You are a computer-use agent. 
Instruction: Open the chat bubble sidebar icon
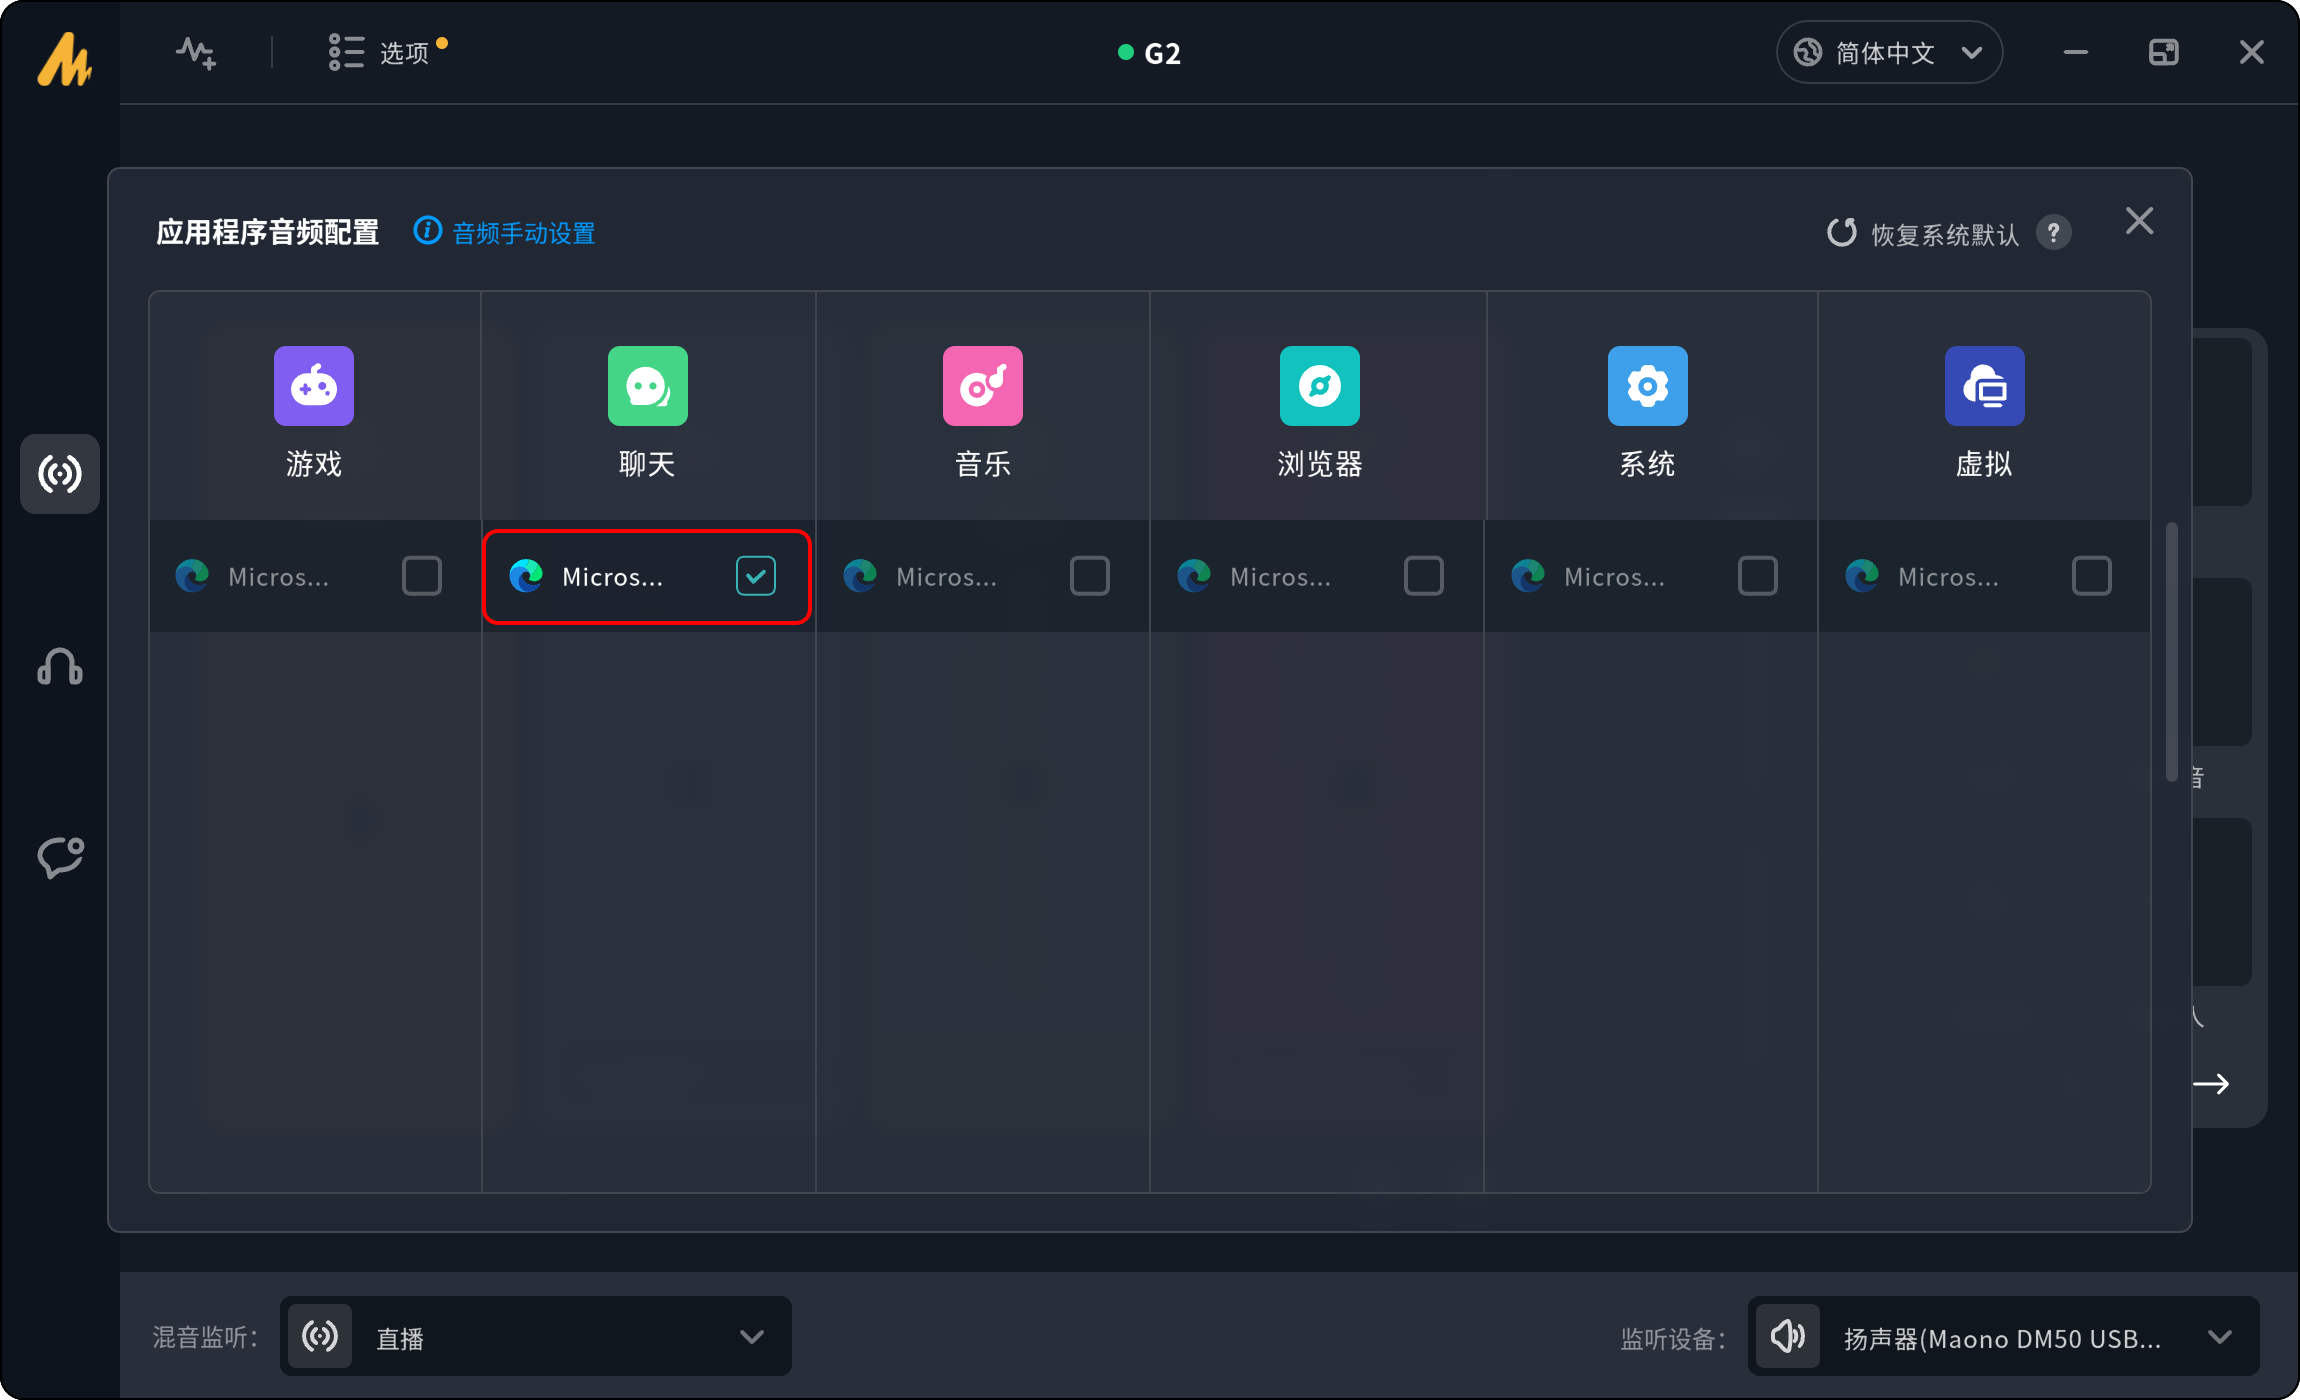click(x=60, y=857)
